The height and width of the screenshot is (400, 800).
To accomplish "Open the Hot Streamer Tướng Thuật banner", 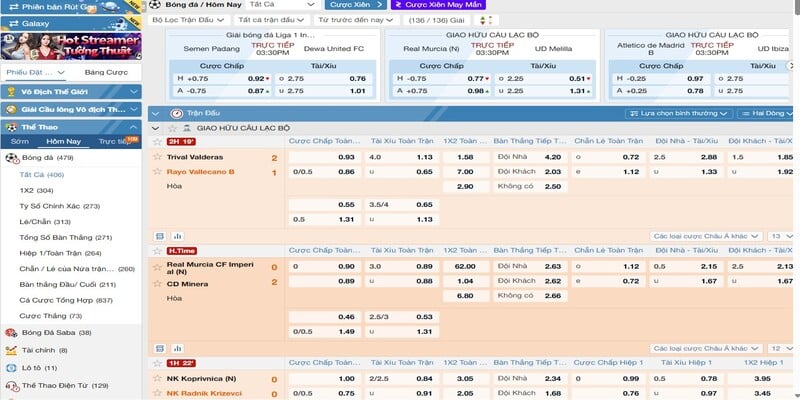I will tap(72, 45).
